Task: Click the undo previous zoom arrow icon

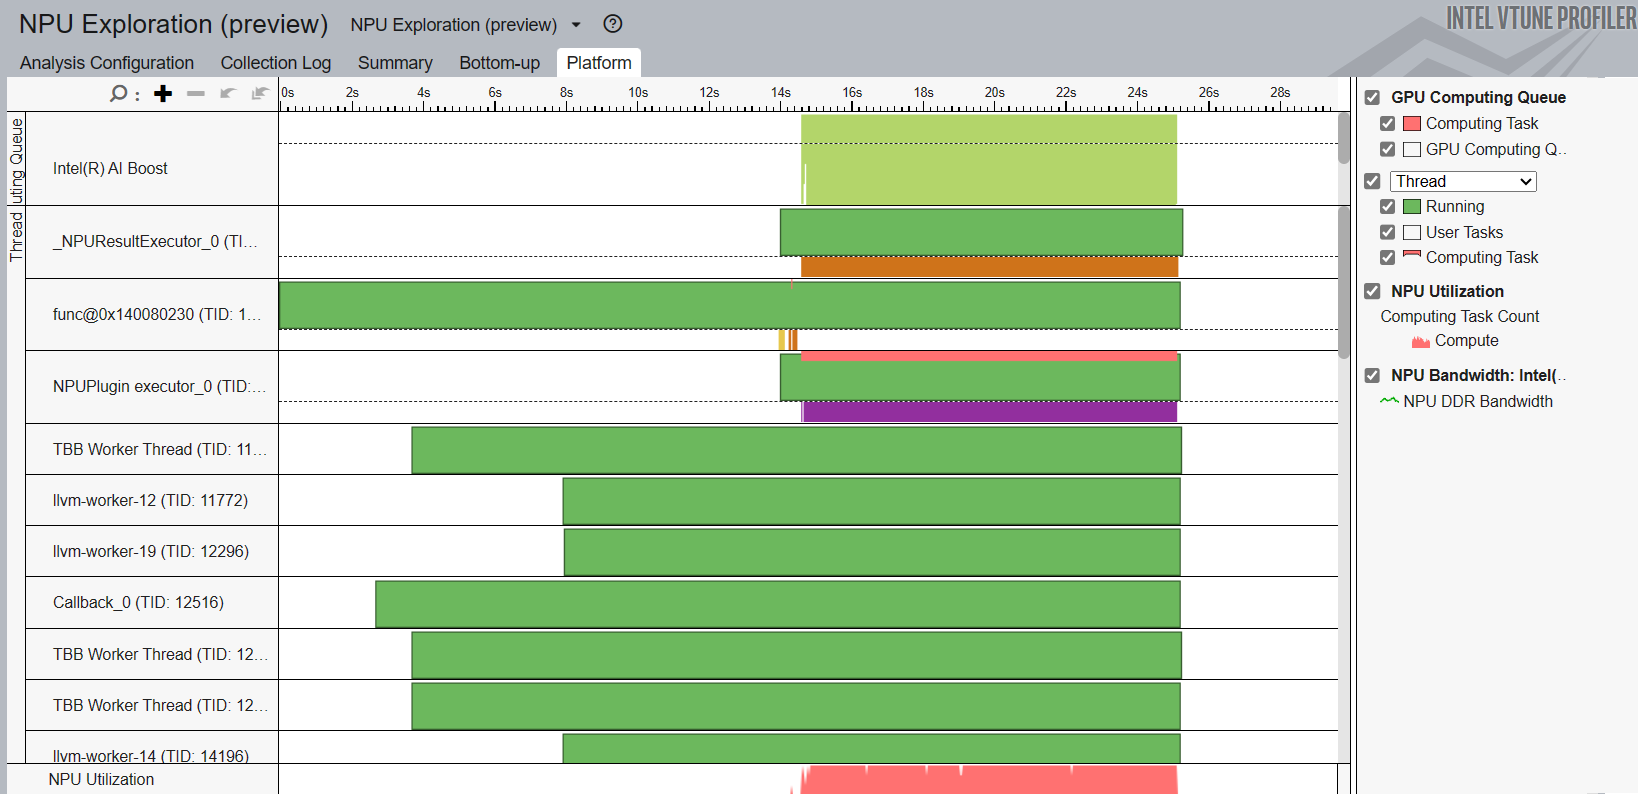Action: pos(228,94)
